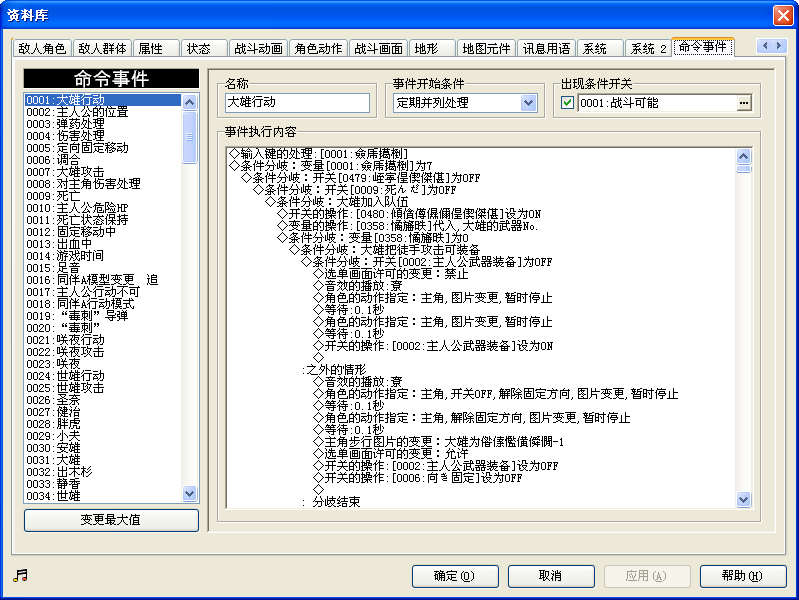Click the down arrow of the event content scrollbar
Screen dimensions: 799x600
click(743, 499)
